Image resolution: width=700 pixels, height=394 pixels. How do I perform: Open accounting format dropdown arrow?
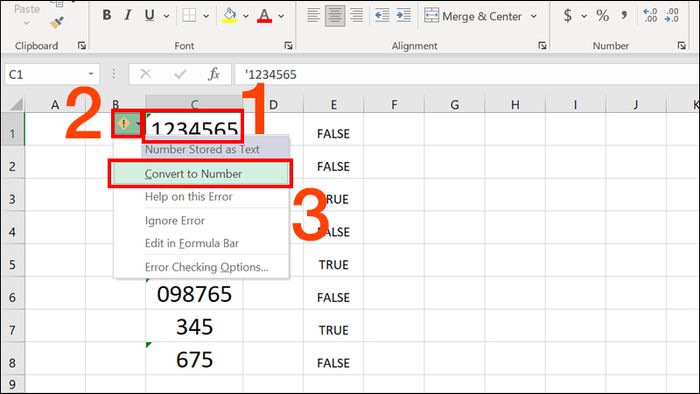click(584, 16)
